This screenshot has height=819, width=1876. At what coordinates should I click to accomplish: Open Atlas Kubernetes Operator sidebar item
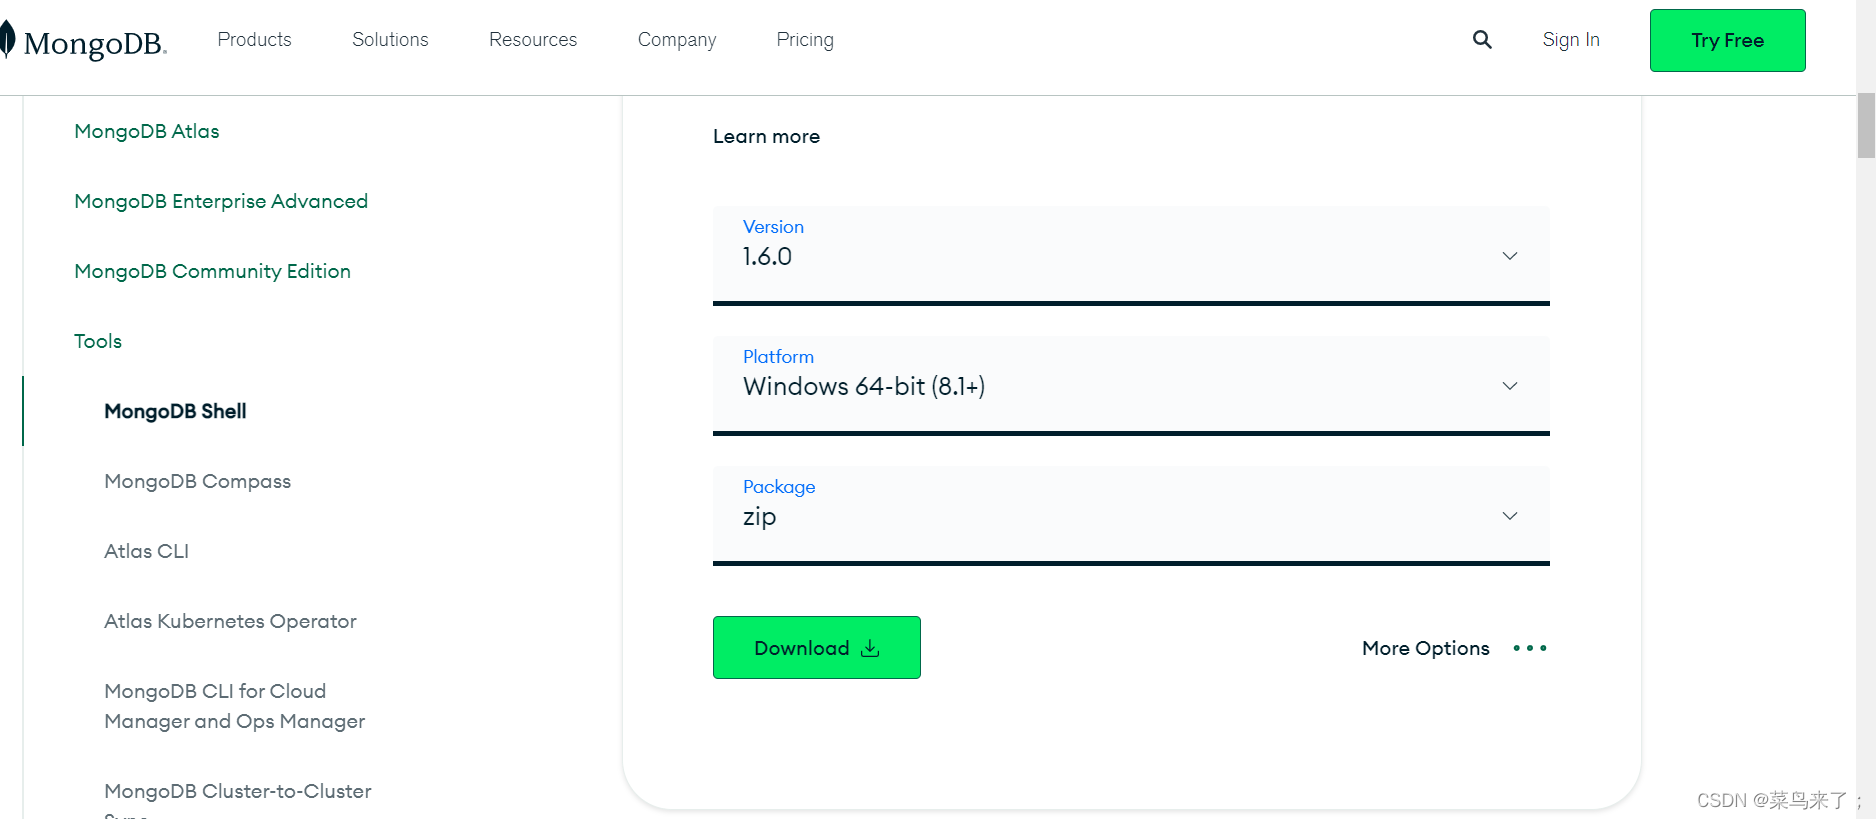click(230, 621)
